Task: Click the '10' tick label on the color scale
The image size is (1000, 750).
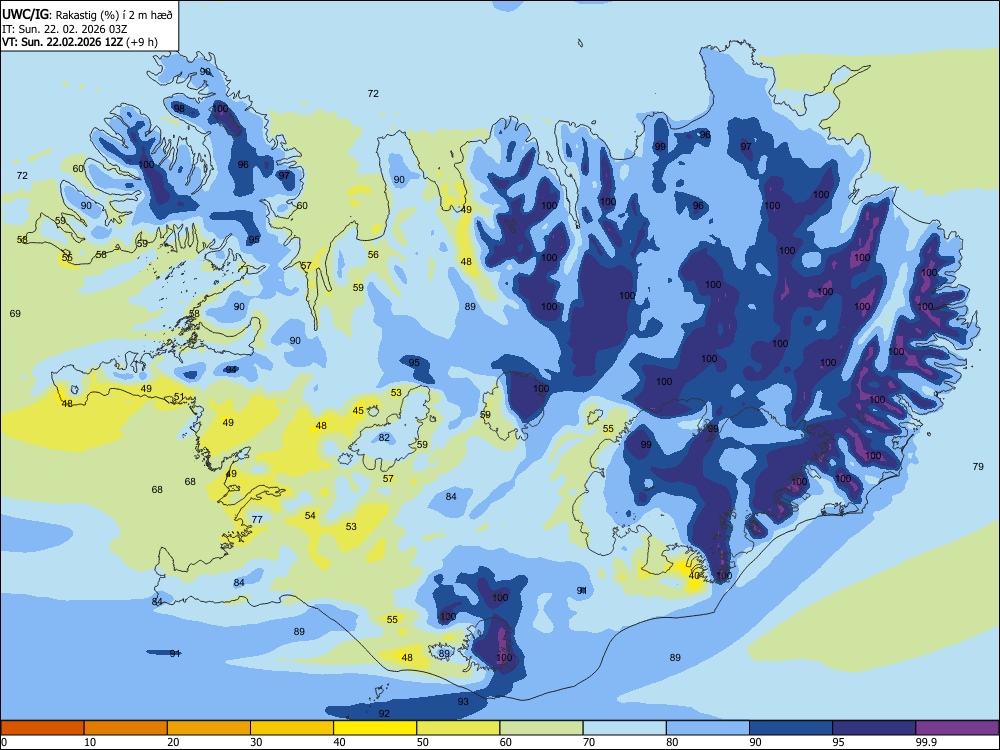Action: (x=90, y=742)
